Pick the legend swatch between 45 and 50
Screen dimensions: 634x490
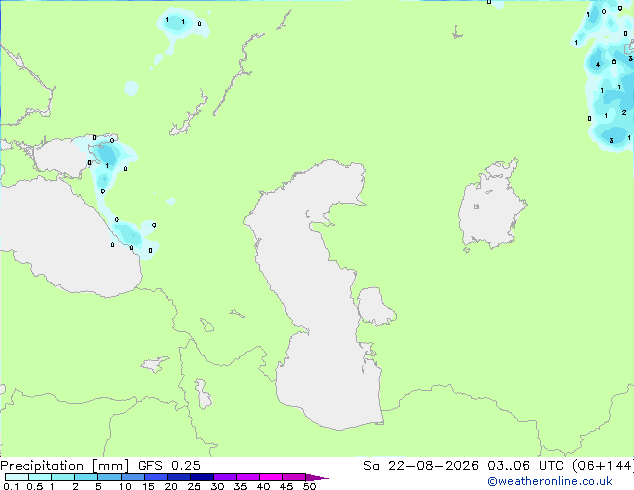tap(294, 477)
